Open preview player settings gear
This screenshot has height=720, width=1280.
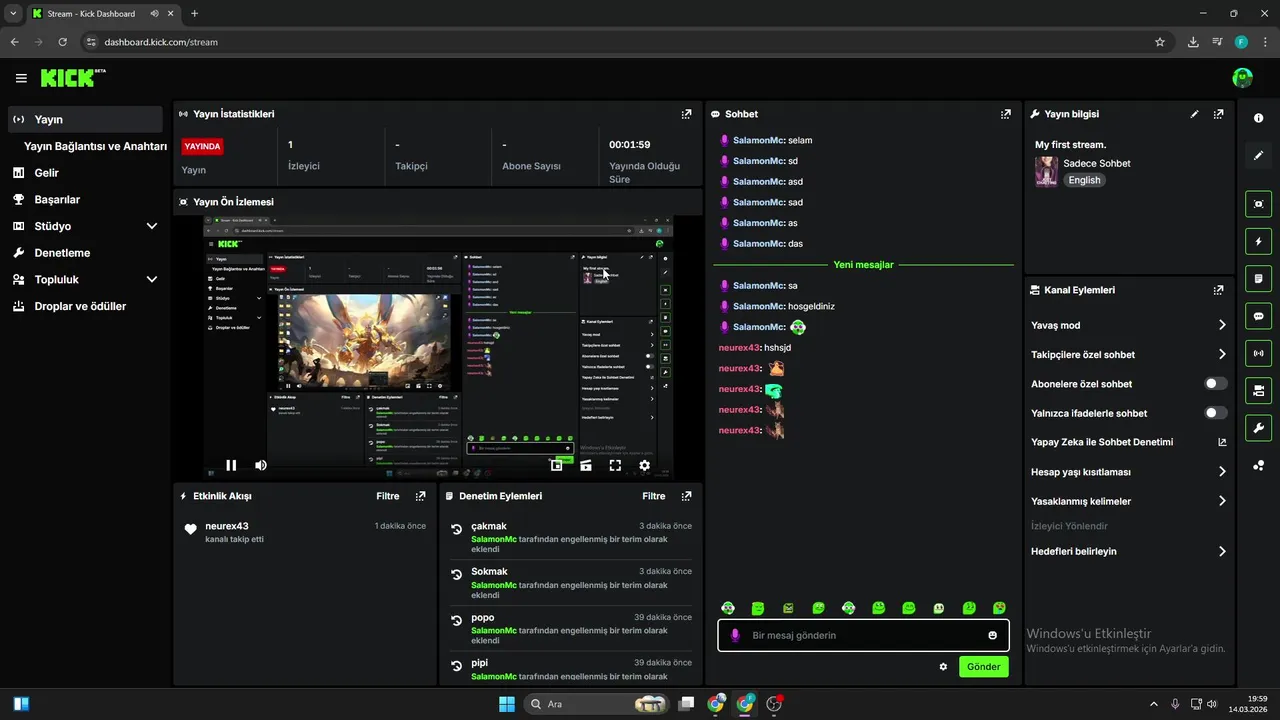pos(644,465)
